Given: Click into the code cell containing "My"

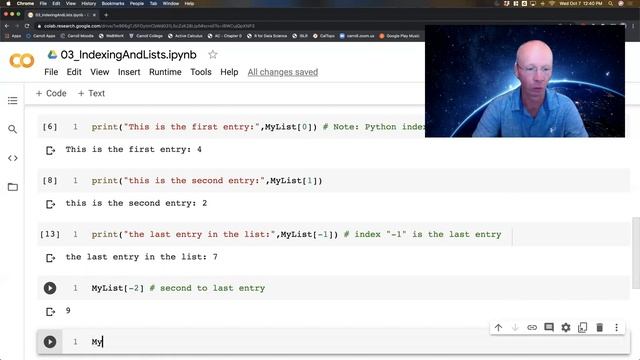Looking at the screenshot, I should 346,342.
